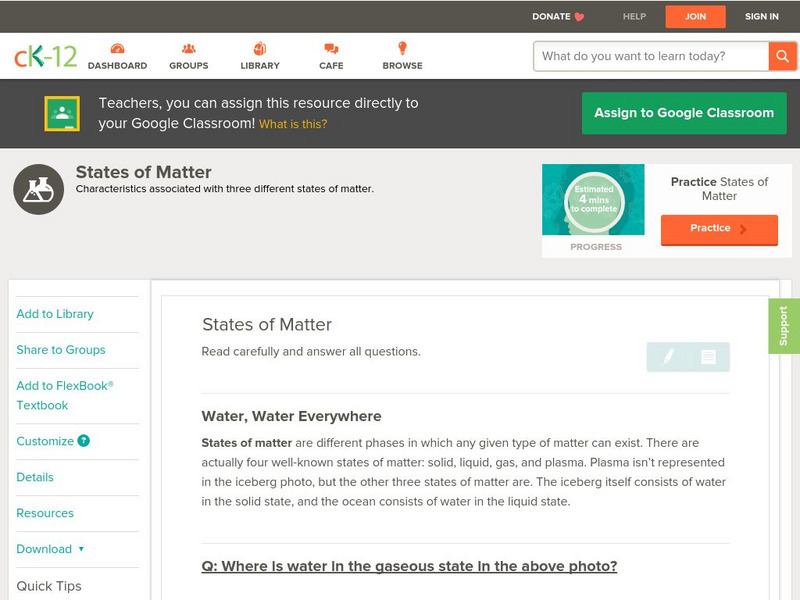The image size is (800, 600).
Task: Open the Dashboard gauge icon
Action: 117,48
